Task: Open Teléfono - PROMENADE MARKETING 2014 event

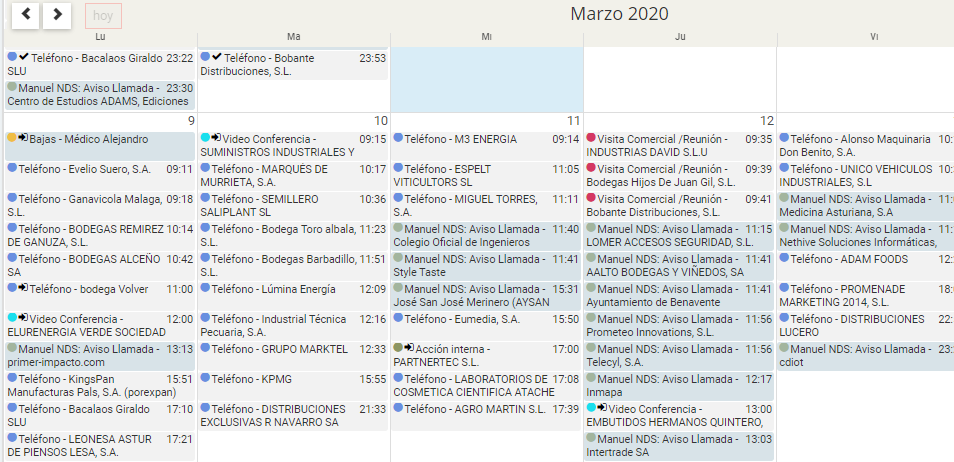Action: 866,295
